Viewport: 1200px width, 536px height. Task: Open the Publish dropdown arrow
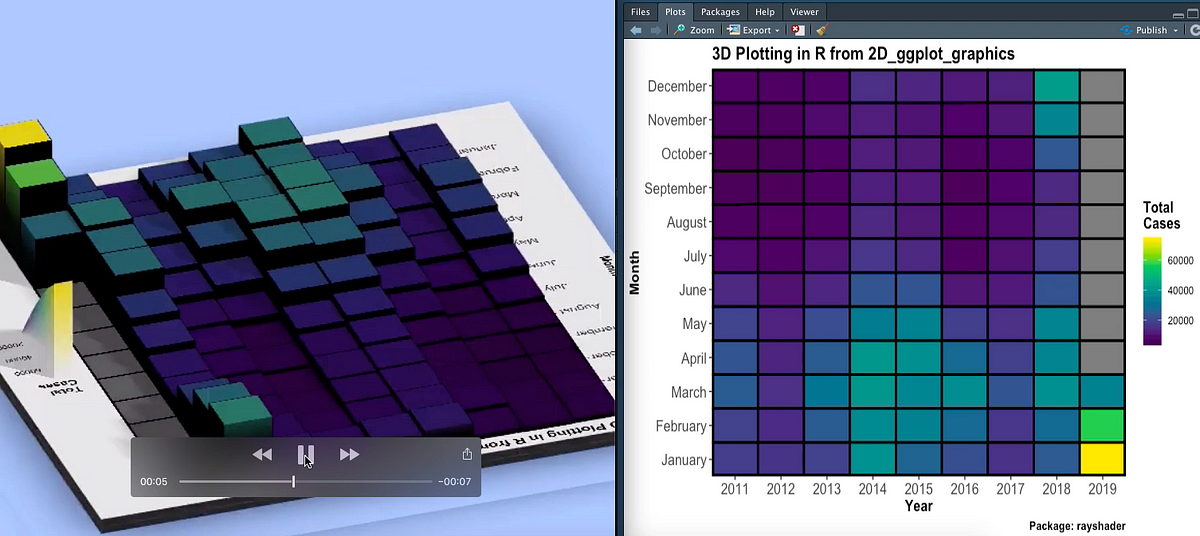(1175, 30)
